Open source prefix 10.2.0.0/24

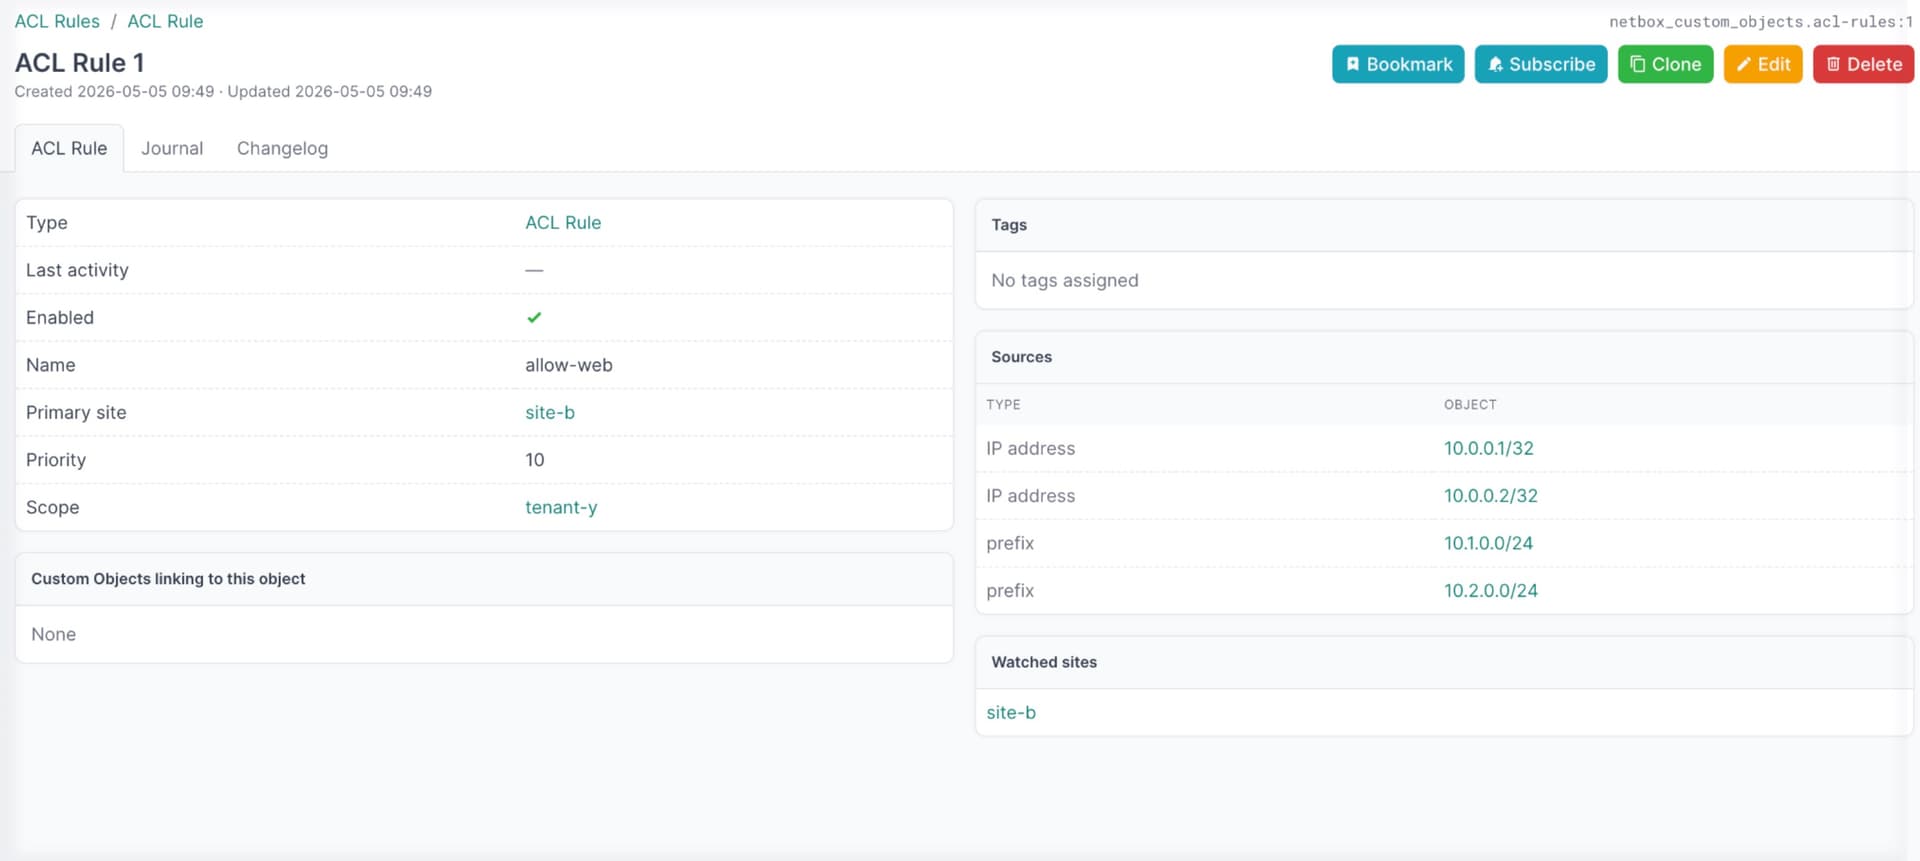click(1490, 590)
